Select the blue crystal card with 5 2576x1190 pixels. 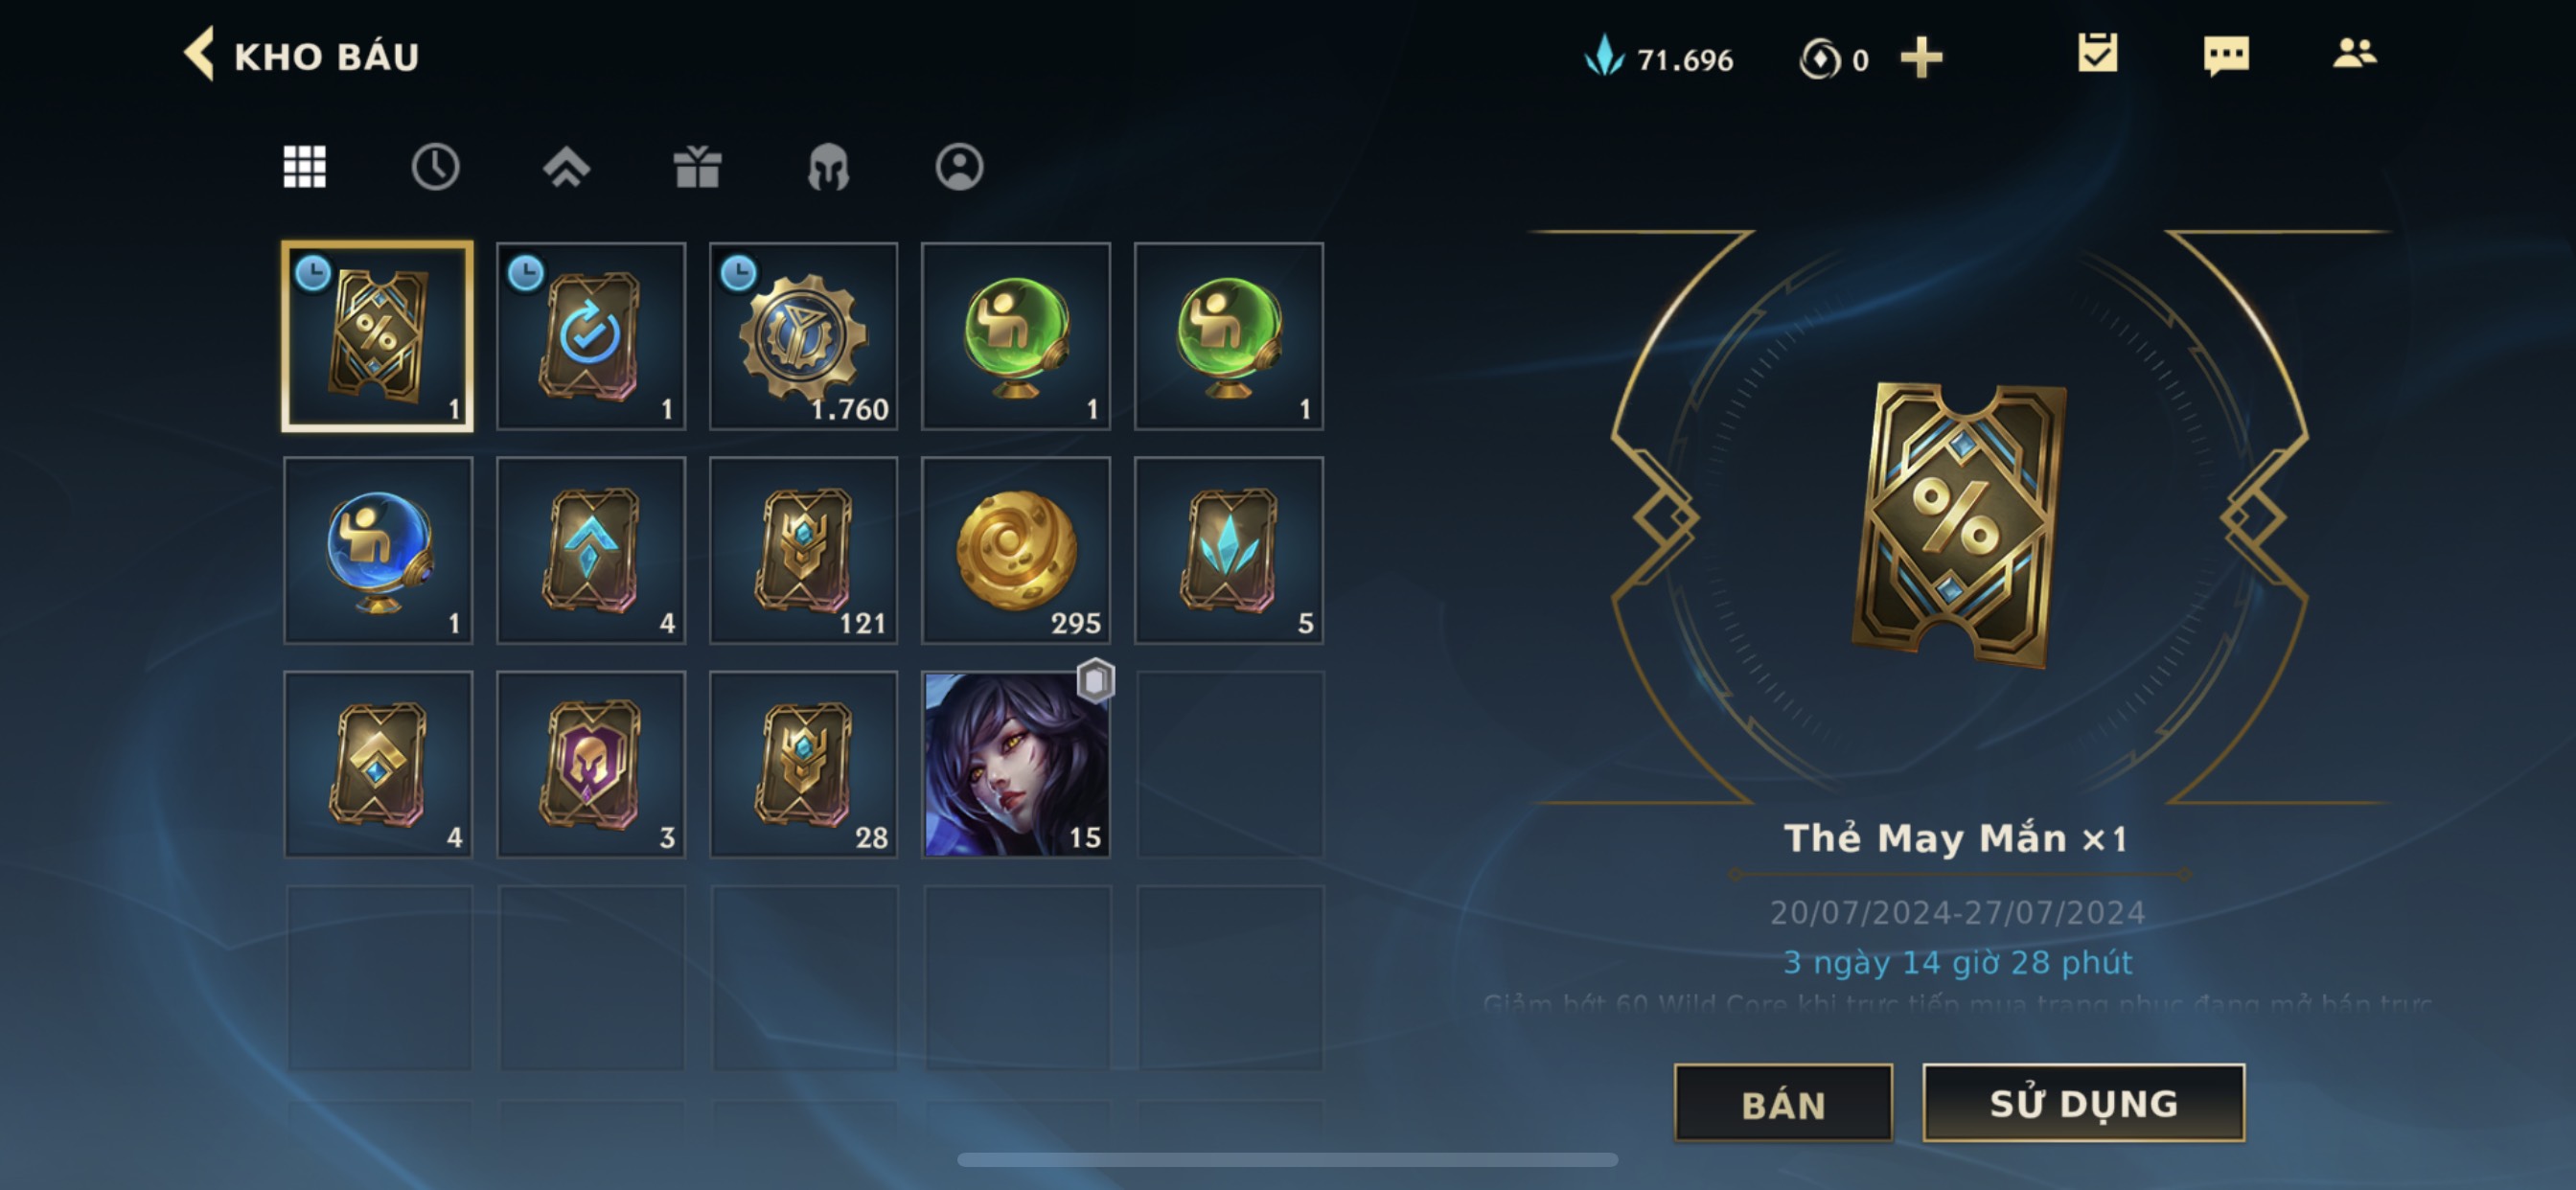pyautogui.click(x=1228, y=551)
